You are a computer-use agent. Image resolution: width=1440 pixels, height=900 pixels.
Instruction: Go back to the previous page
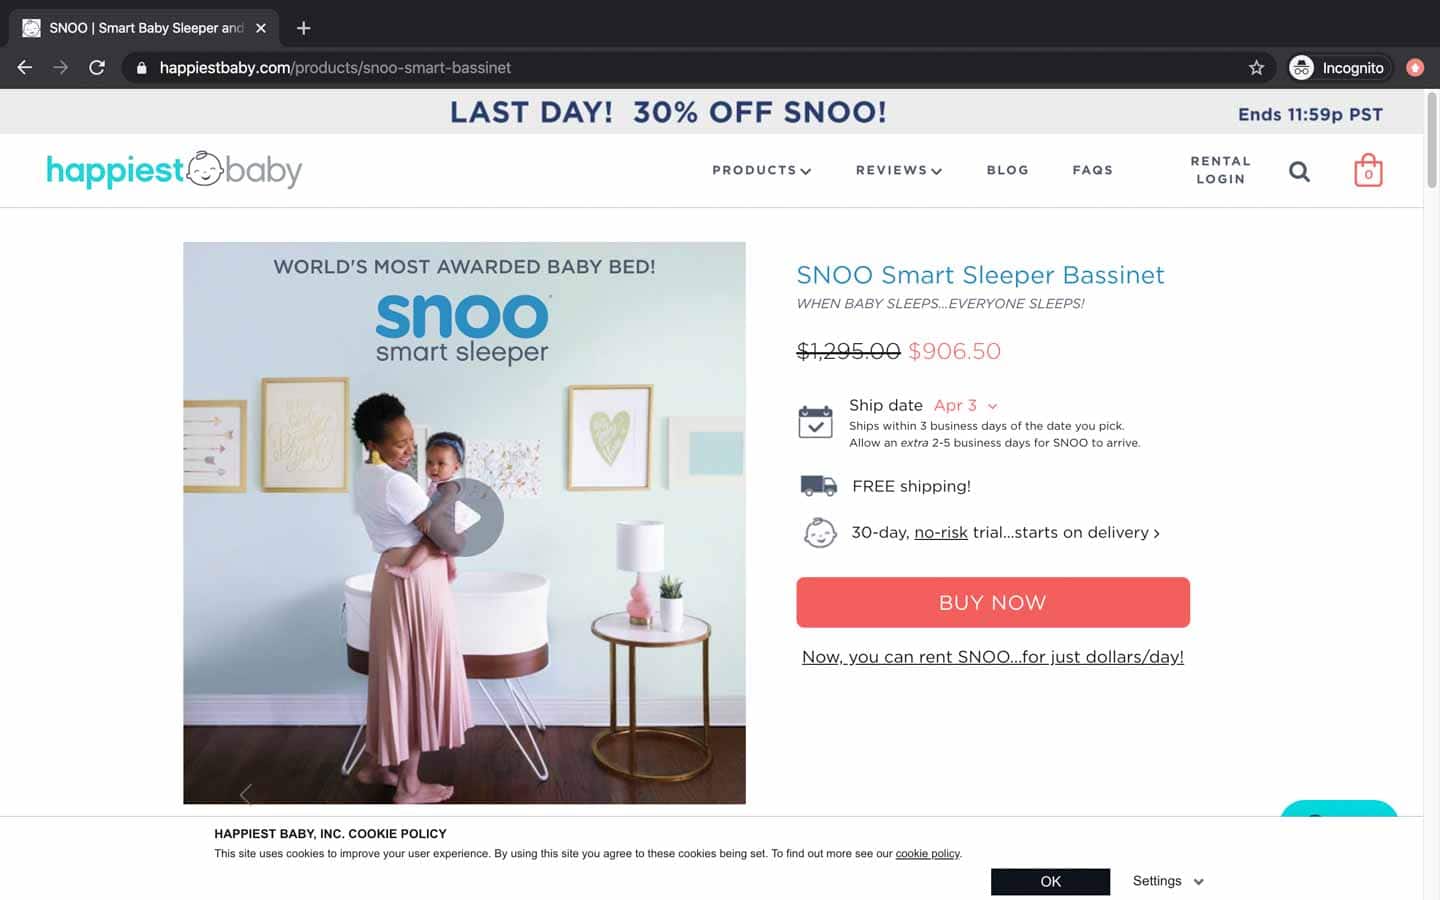(25, 68)
